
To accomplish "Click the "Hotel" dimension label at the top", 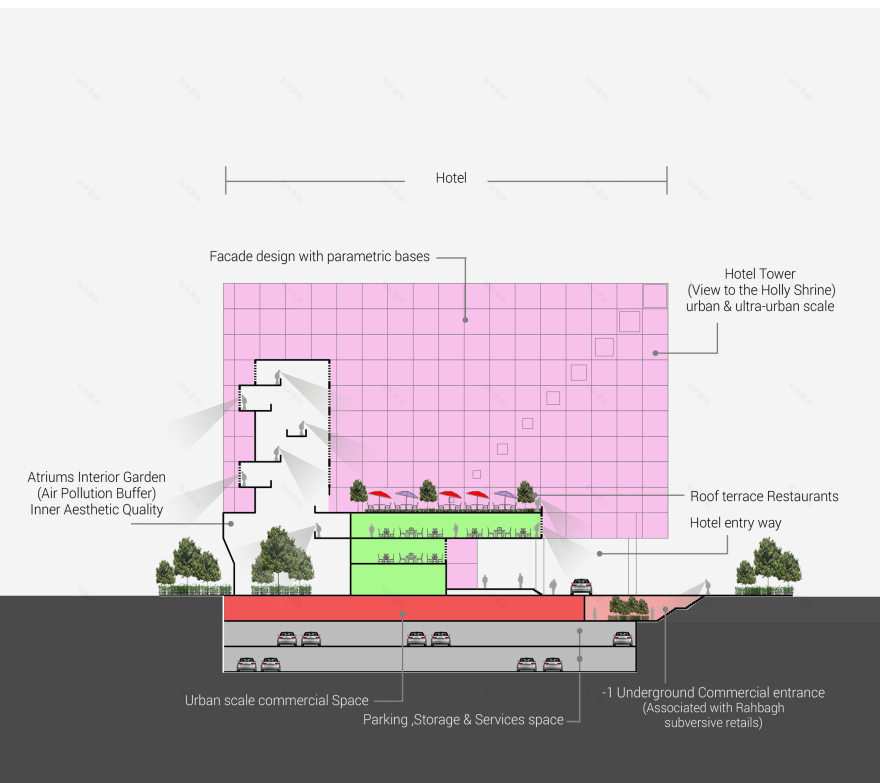I will point(451,178).
